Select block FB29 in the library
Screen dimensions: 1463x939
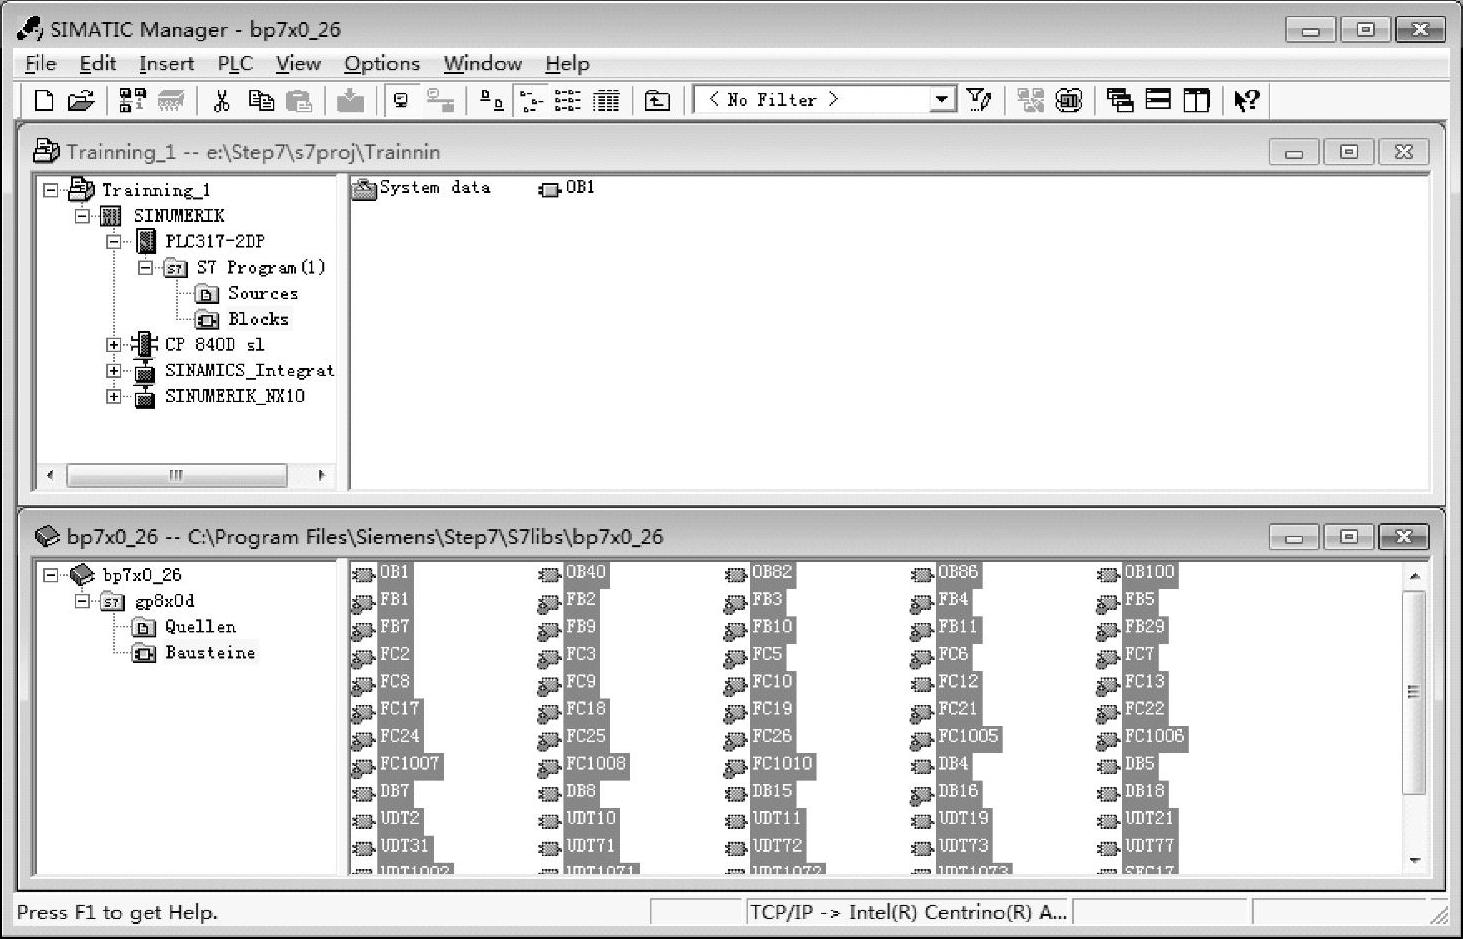1145,627
